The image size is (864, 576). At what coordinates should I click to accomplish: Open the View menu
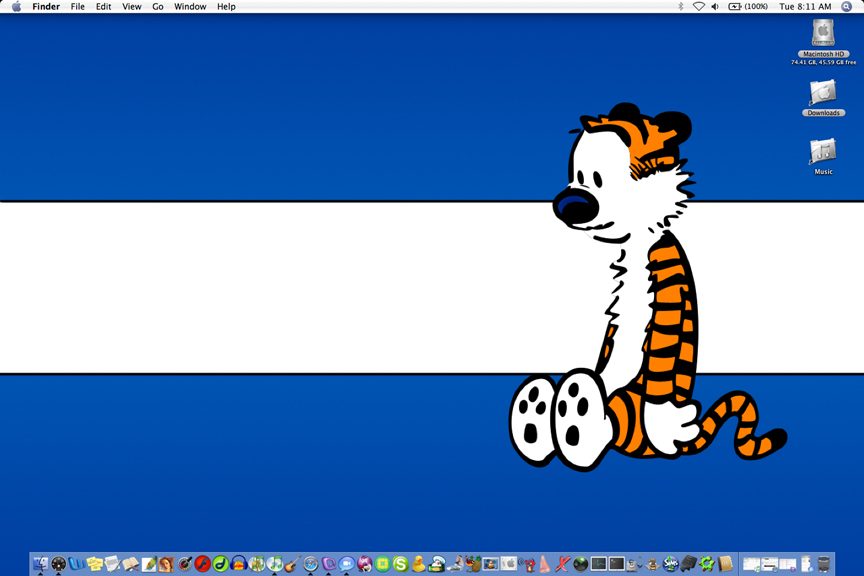[x=132, y=7]
